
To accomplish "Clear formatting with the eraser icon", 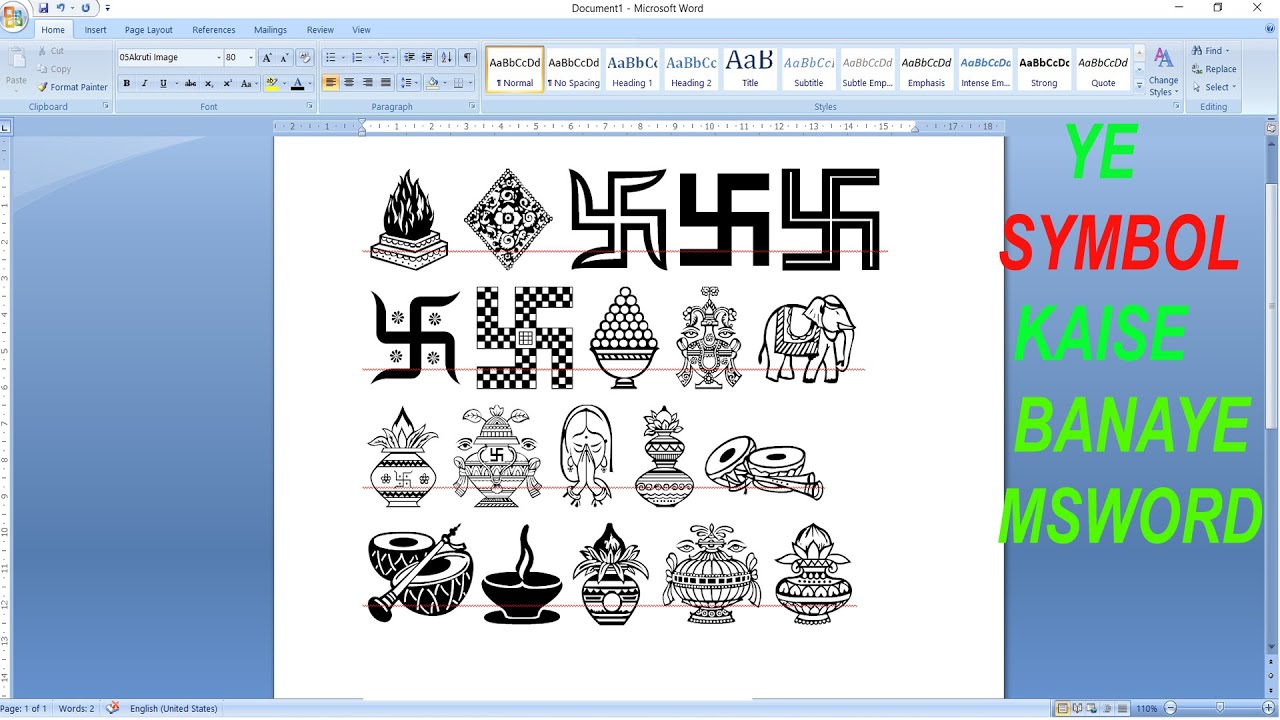I will (x=305, y=58).
